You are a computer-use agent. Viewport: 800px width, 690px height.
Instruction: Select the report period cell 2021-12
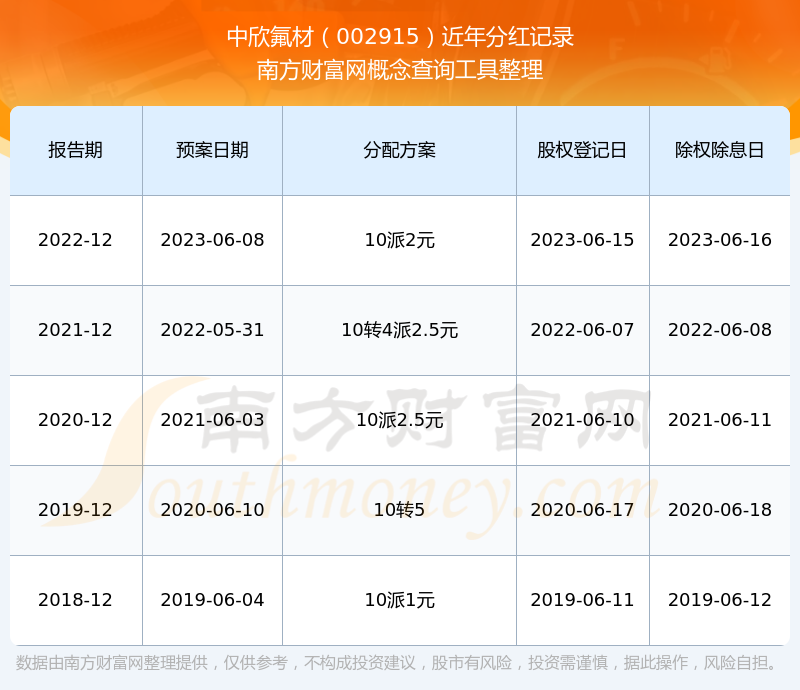(76, 330)
